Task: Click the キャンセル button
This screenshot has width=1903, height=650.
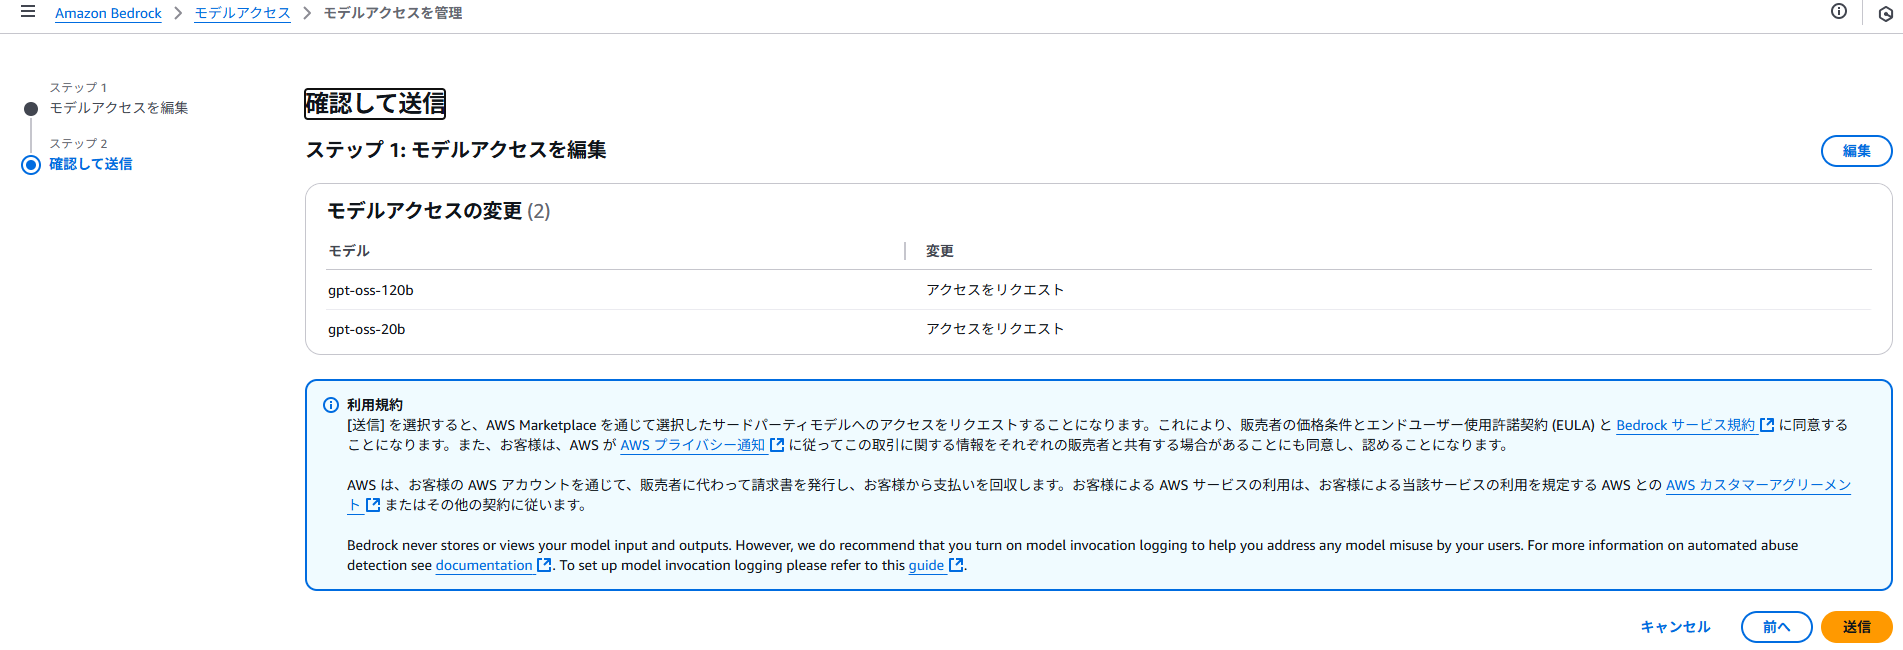Action: tap(1676, 627)
